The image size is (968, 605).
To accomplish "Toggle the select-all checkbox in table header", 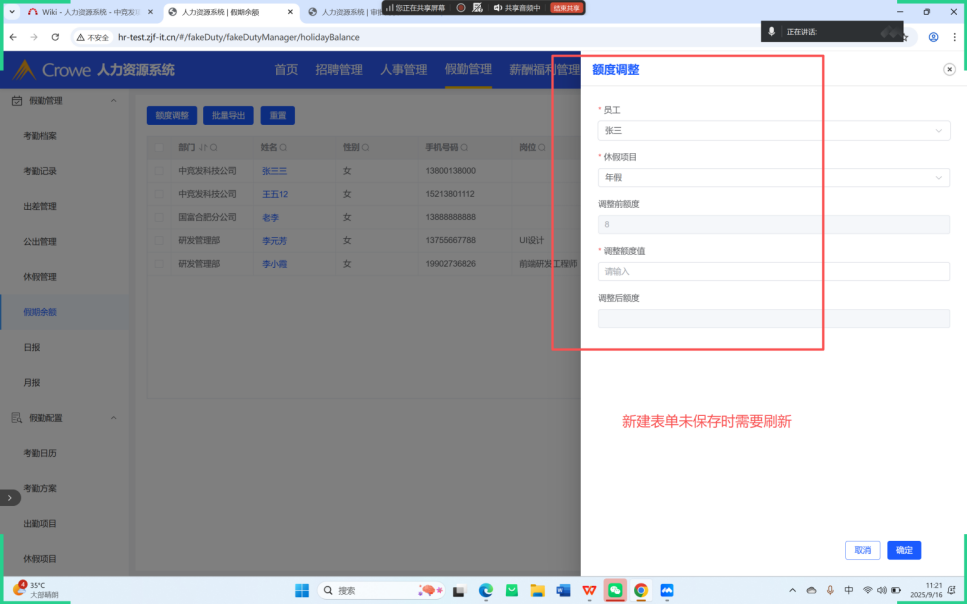I will pos(159,148).
